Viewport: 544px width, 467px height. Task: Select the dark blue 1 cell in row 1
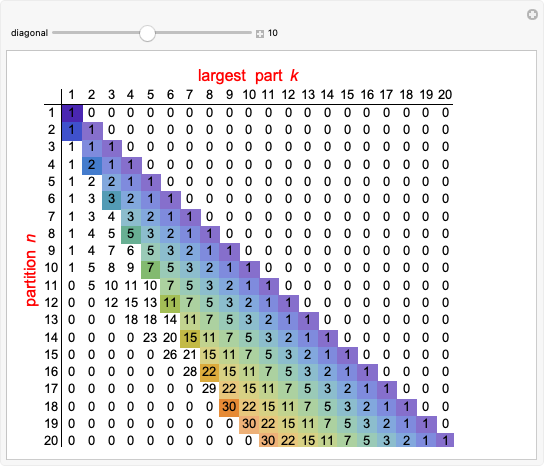coord(72,113)
